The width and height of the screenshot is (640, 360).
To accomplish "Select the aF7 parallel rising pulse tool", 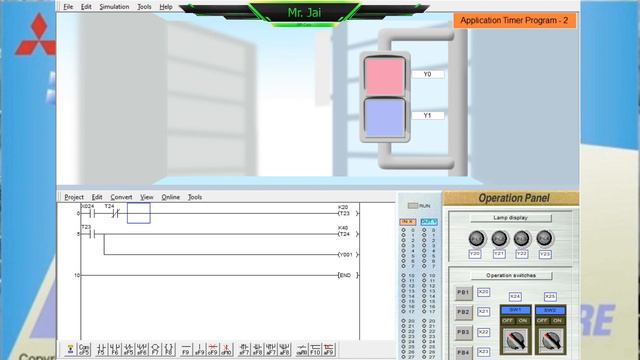I will (271, 349).
